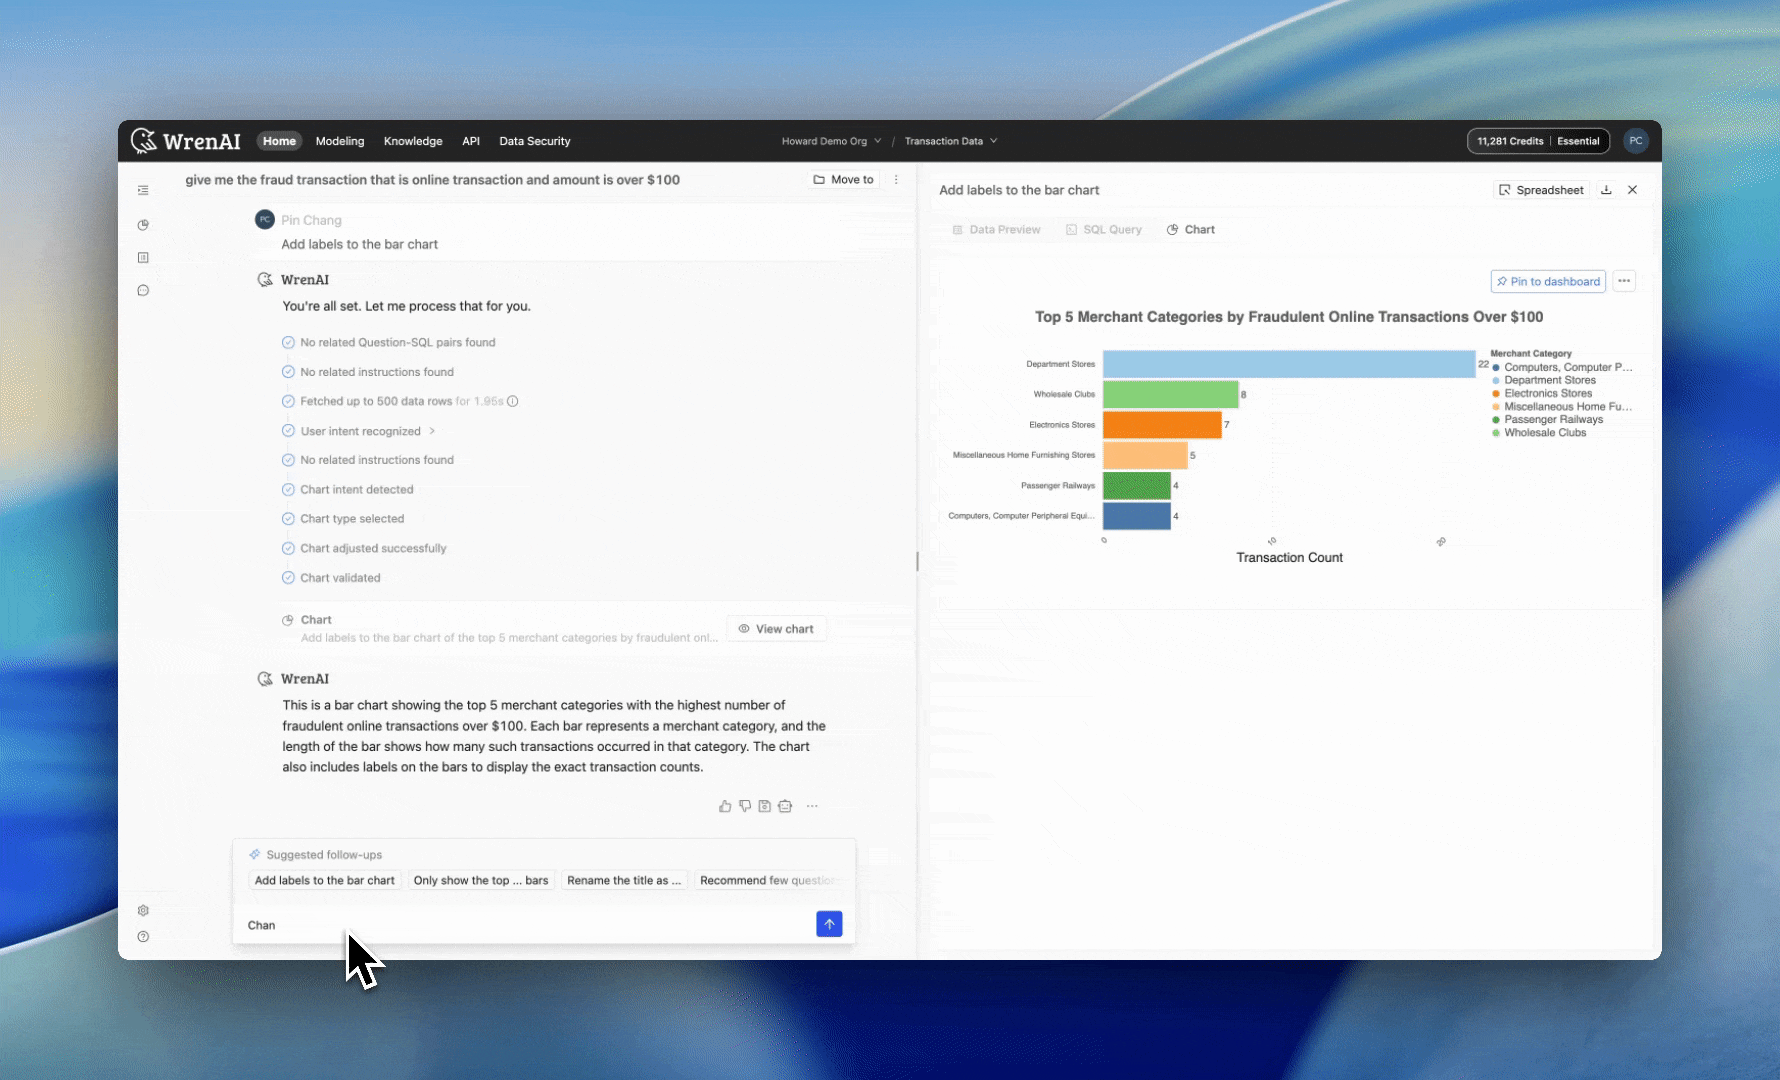The height and width of the screenshot is (1080, 1780).
Task: Switch to the SQL Query tab
Action: click(1104, 230)
